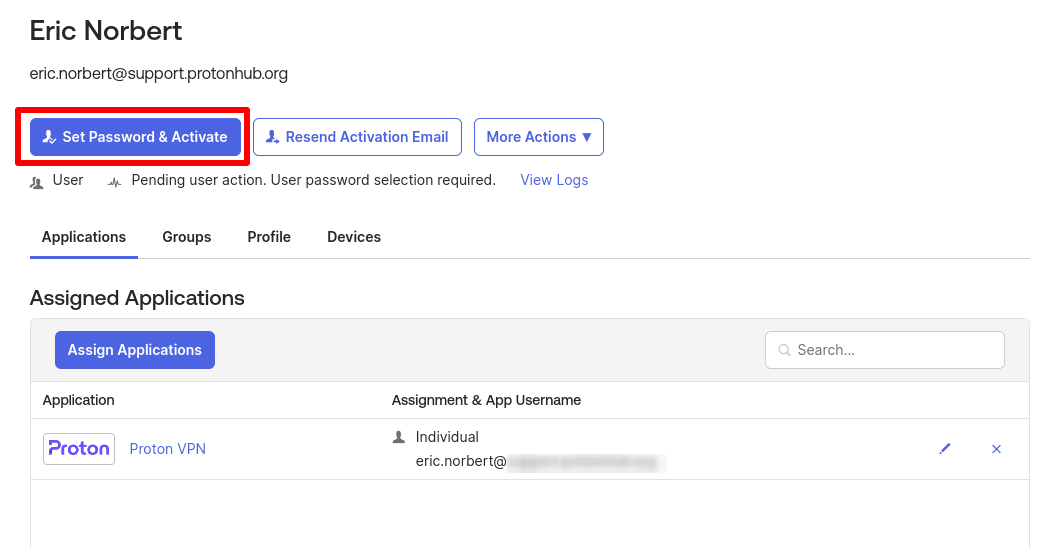This screenshot has width=1062, height=548.
Task: Open the View Logs link
Action: tap(554, 180)
